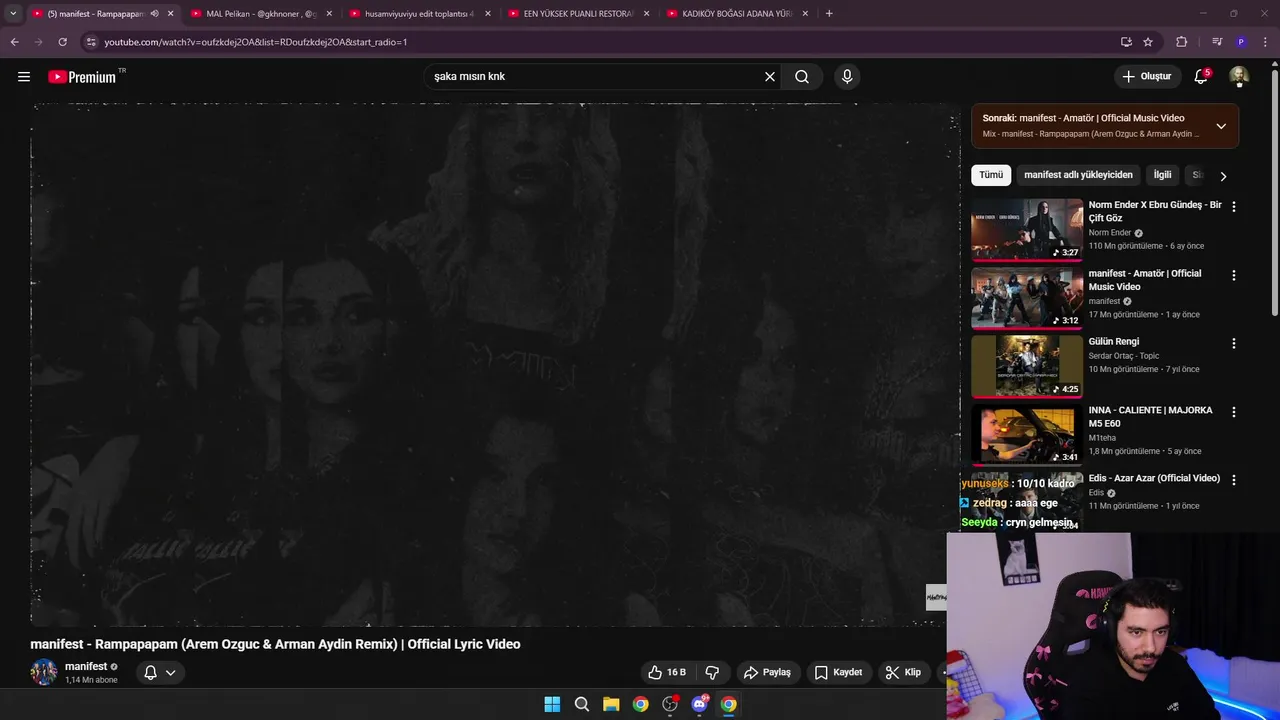This screenshot has height=720, width=1280.
Task: Open OBS Studio from taskbar
Action: pos(670,704)
